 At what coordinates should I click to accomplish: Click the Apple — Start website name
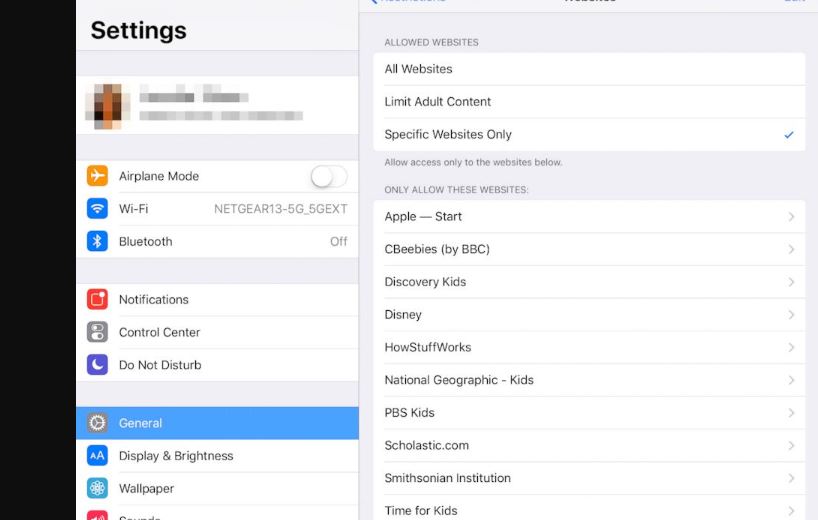(423, 216)
